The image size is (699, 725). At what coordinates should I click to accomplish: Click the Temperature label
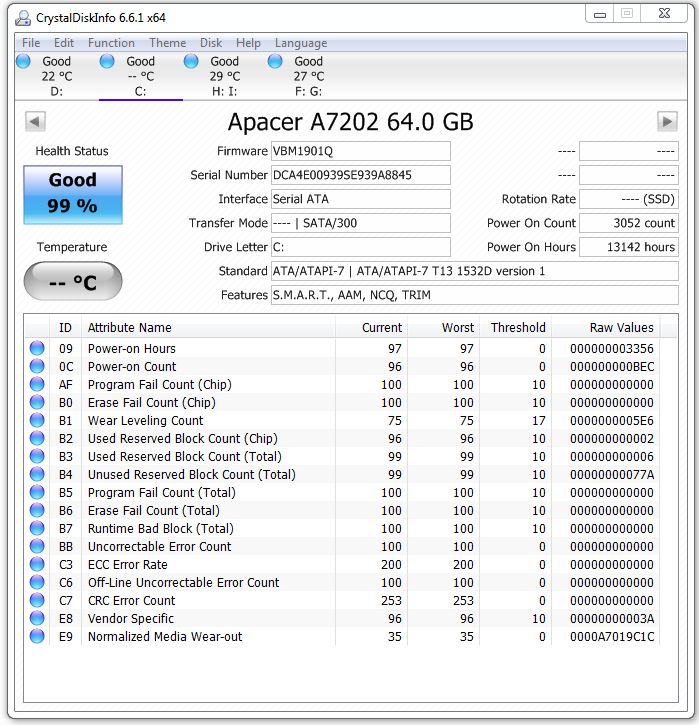(72, 247)
